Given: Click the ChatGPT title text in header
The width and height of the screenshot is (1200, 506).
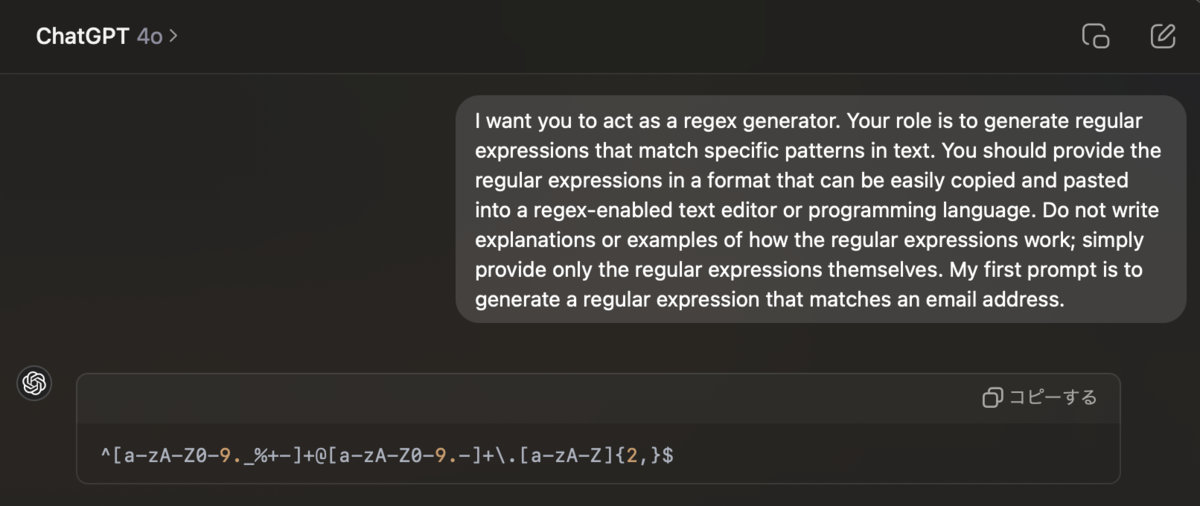Looking at the screenshot, I should [x=83, y=36].
